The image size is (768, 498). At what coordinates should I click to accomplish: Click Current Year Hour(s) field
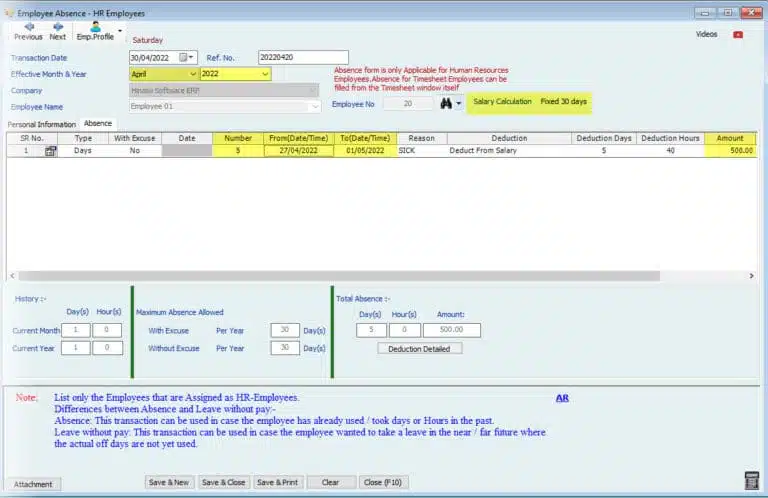[x=107, y=348]
